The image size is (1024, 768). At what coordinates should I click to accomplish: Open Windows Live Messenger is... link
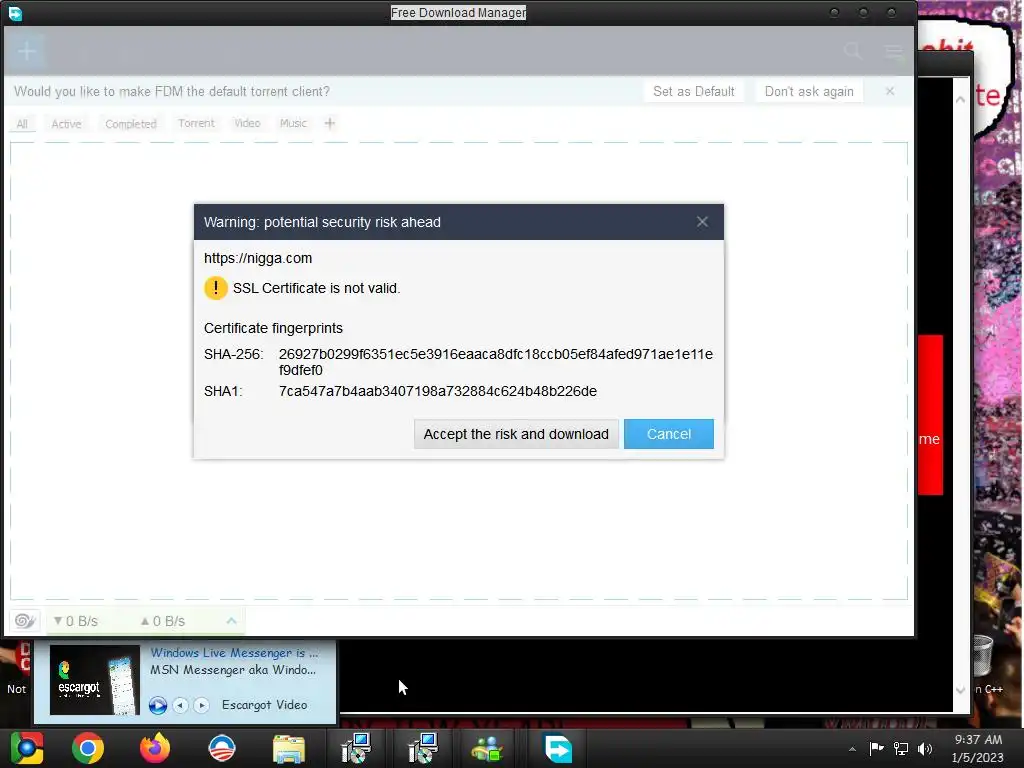pyautogui.click(x=234, y=652)
